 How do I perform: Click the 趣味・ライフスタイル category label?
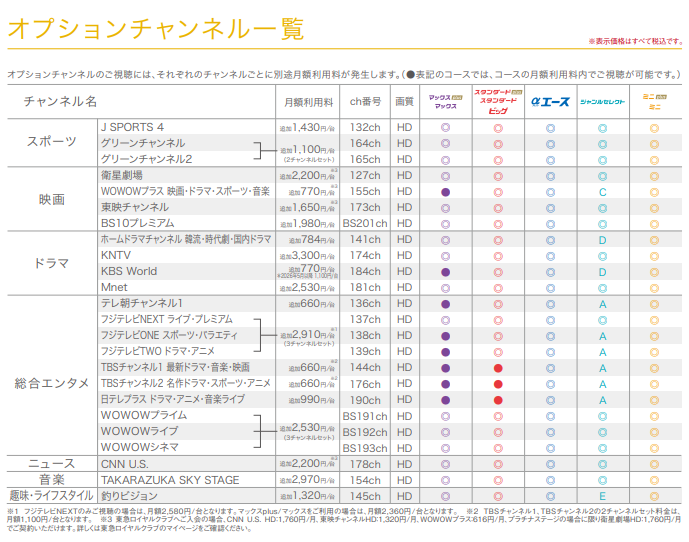[52, 496]
